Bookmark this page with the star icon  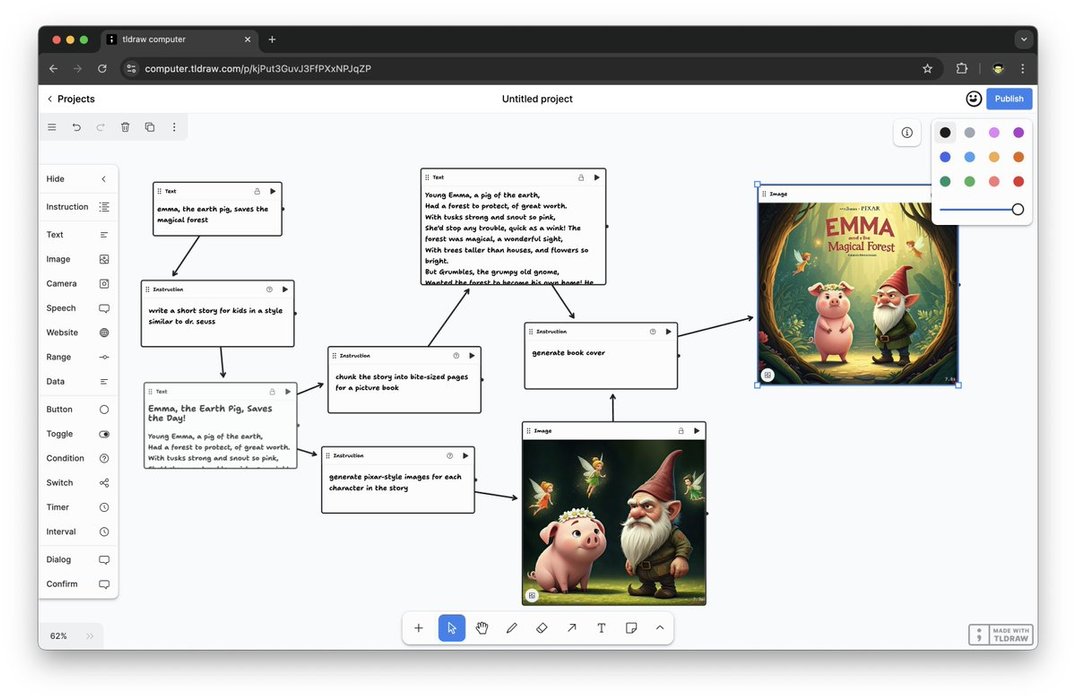[x=928, y=69]
